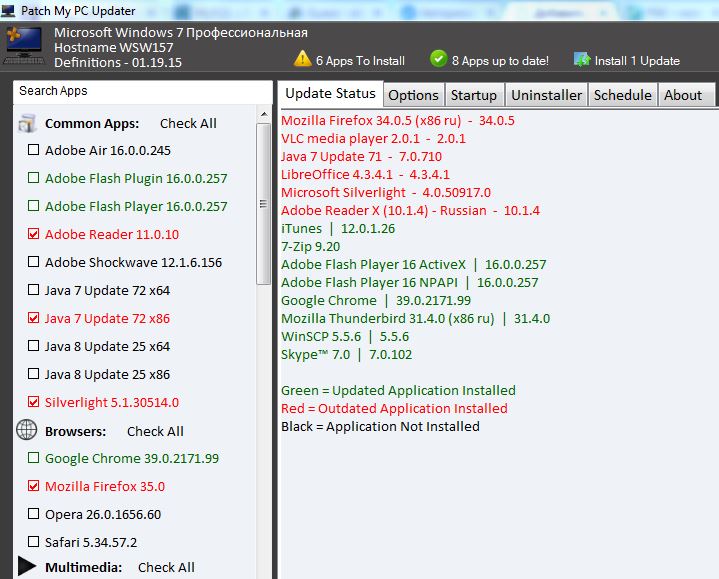Viewport: 719px width, 579px height.
Task: Select Adobe Flash Player 16 NPAPI line
Action: pos(409,282)
